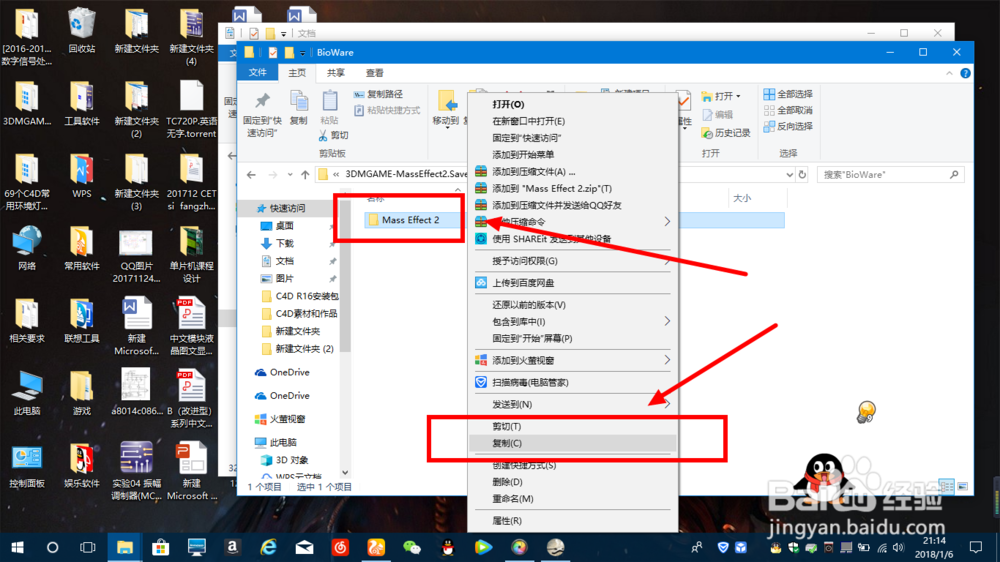
Task: Open Internet Explorer from the taskbar
Action: 268,547
